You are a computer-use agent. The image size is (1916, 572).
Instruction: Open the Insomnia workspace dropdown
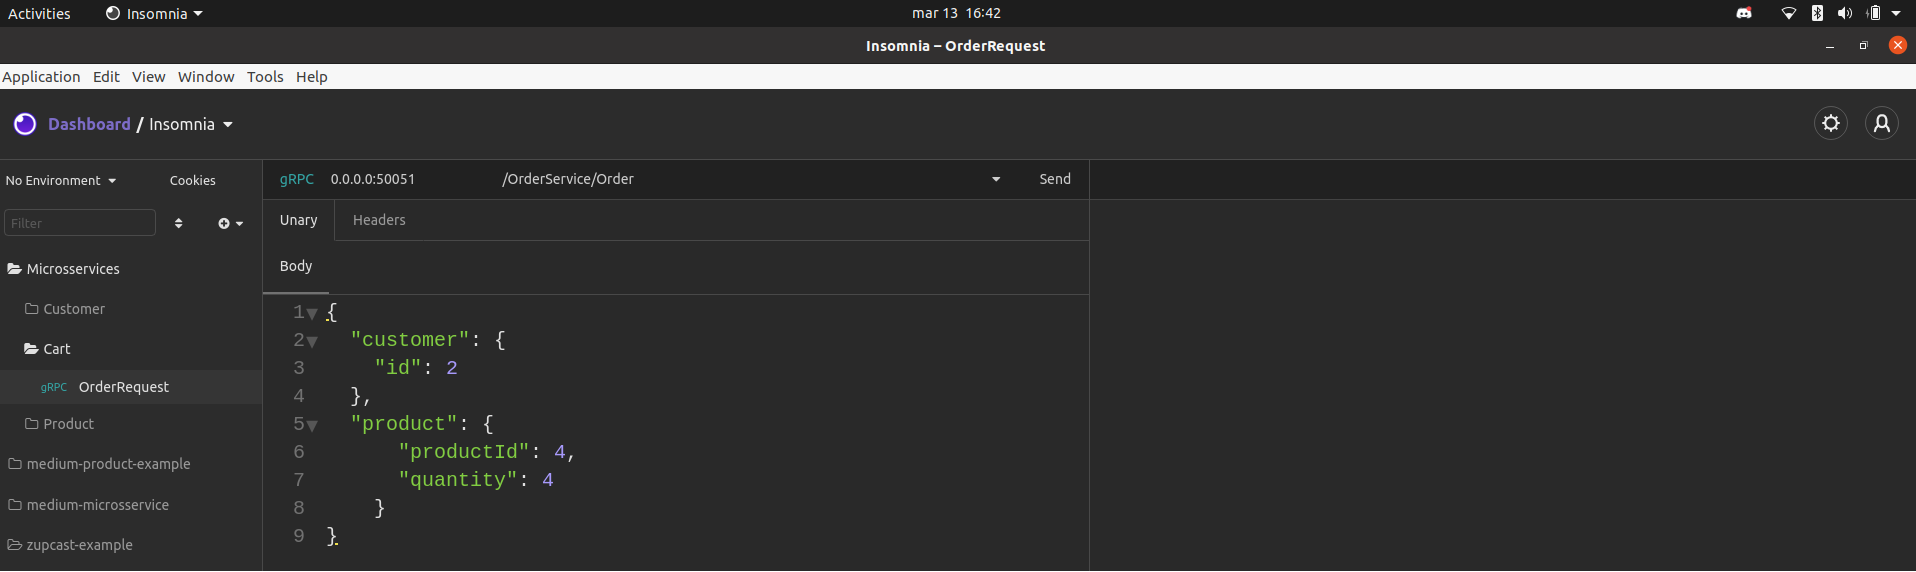(191, 124)
